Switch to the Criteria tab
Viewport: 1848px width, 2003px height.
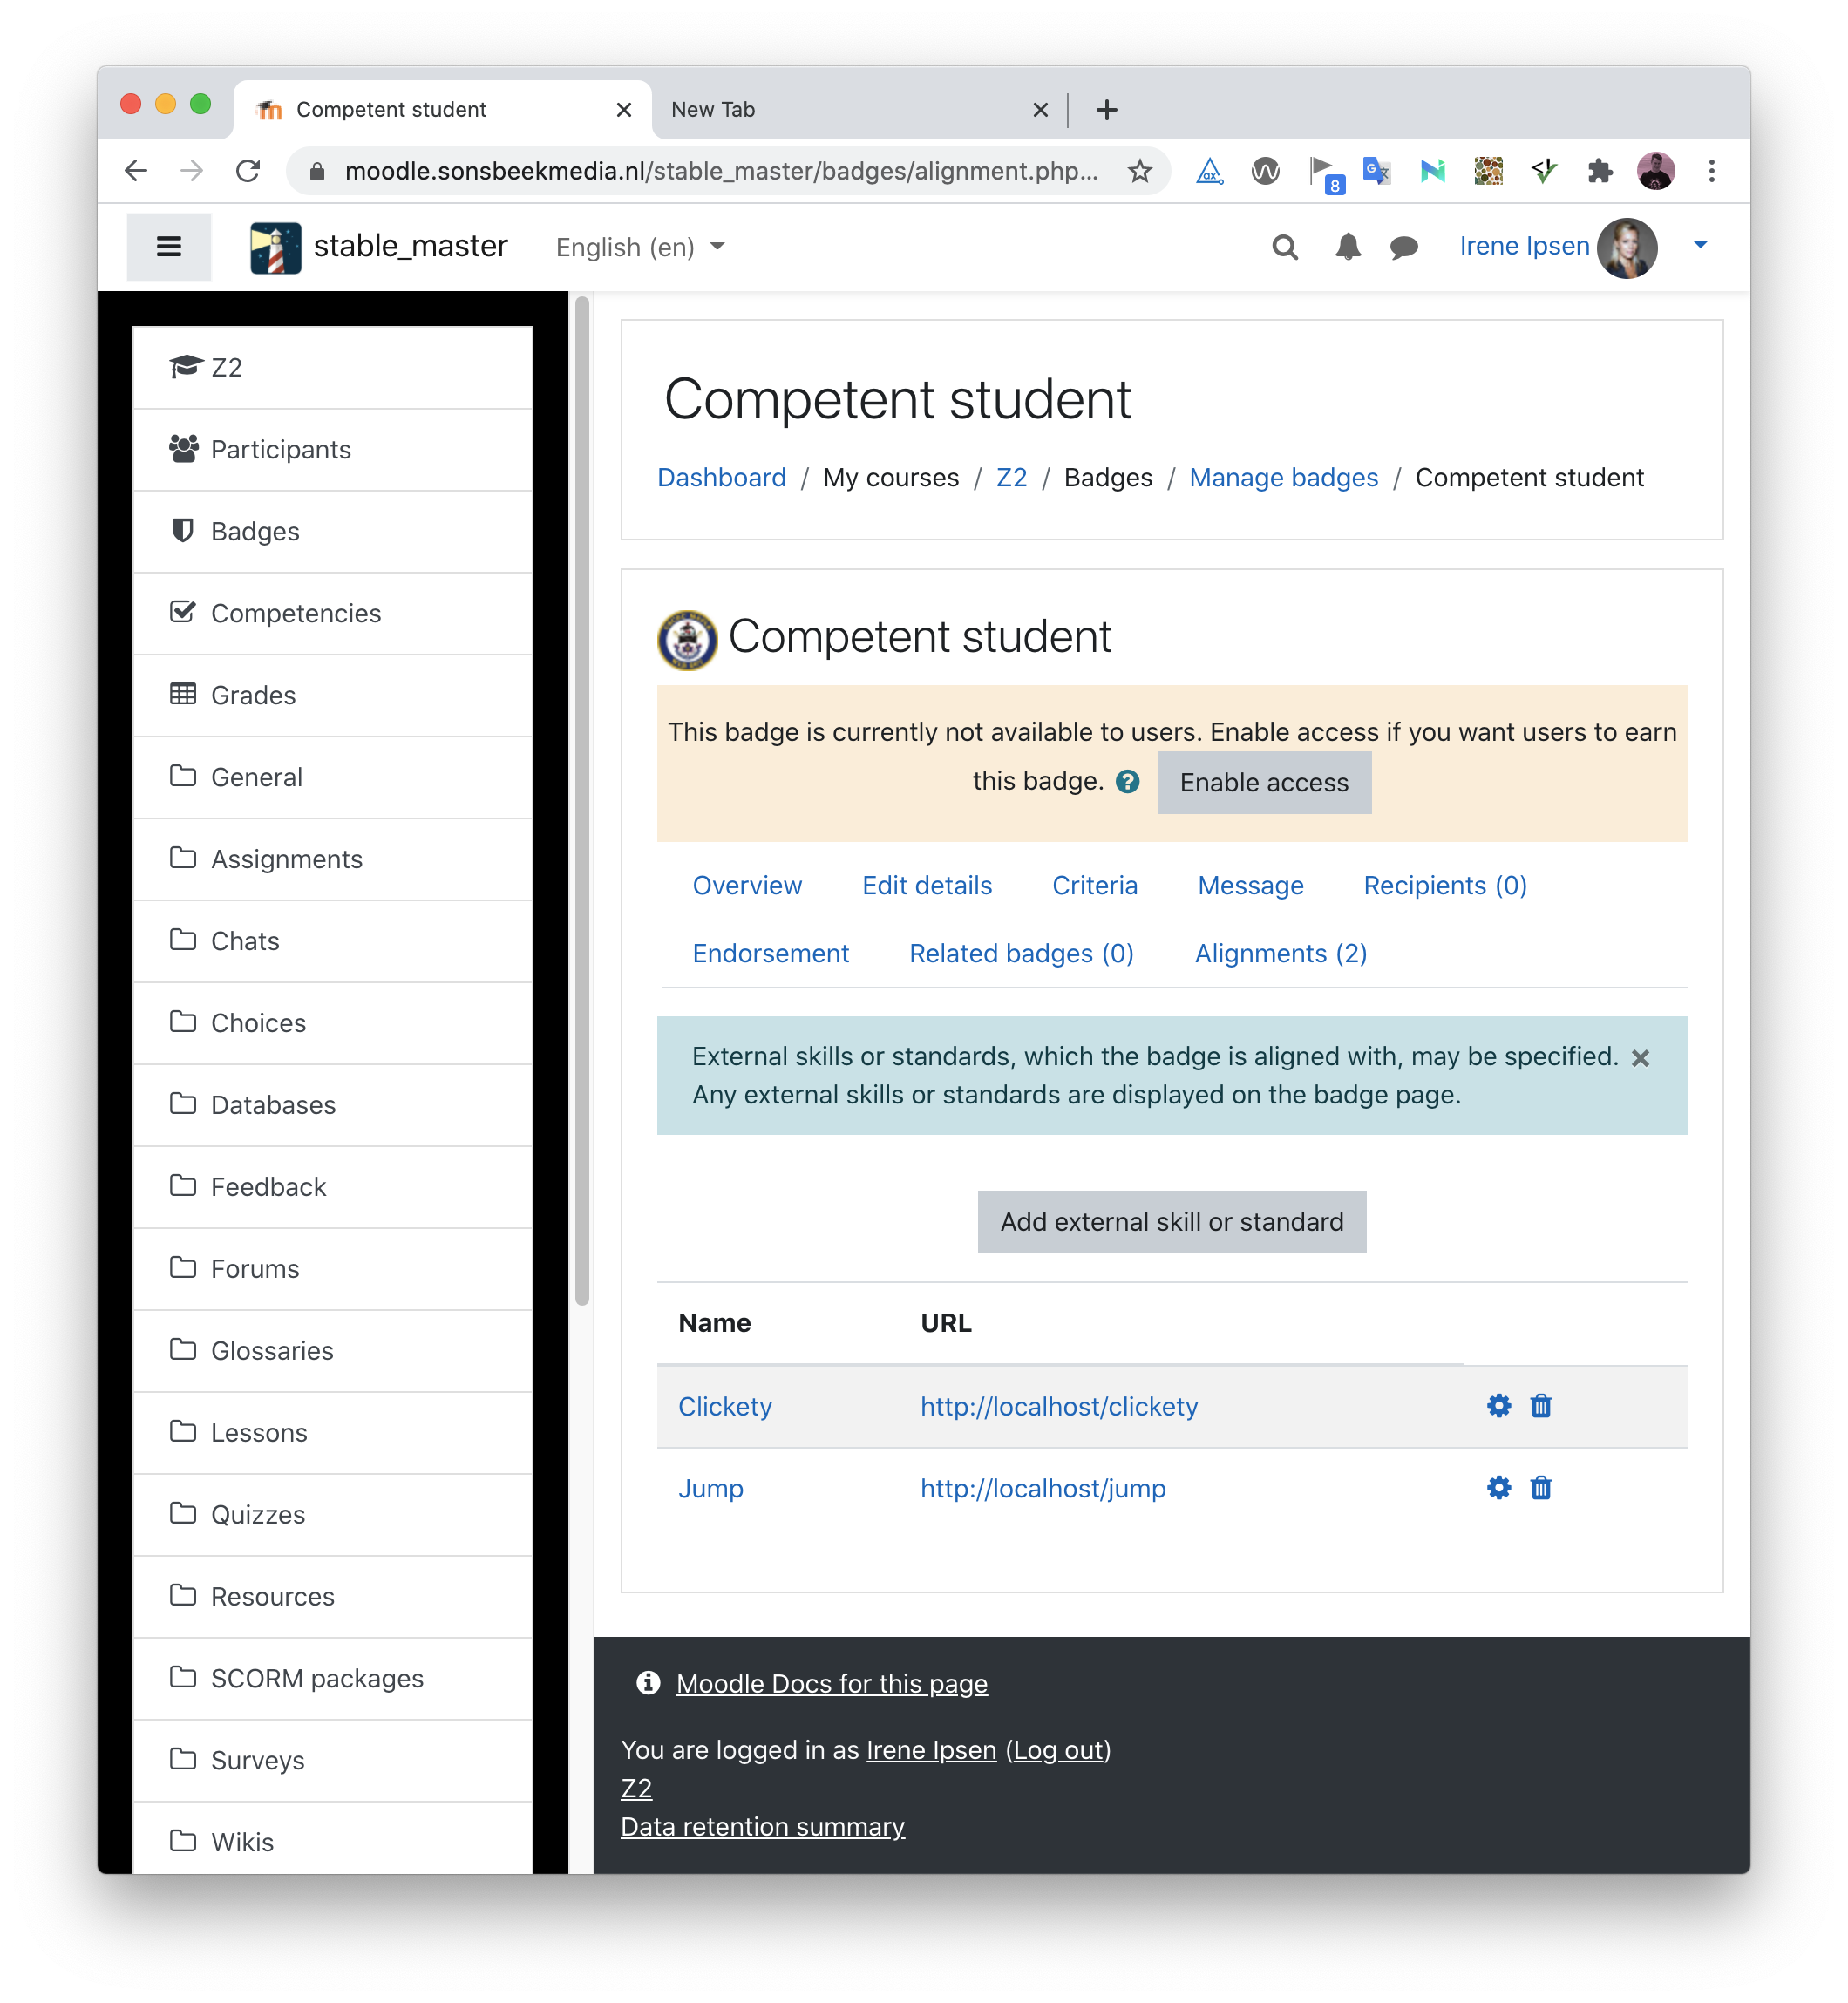pos(1095,885)
